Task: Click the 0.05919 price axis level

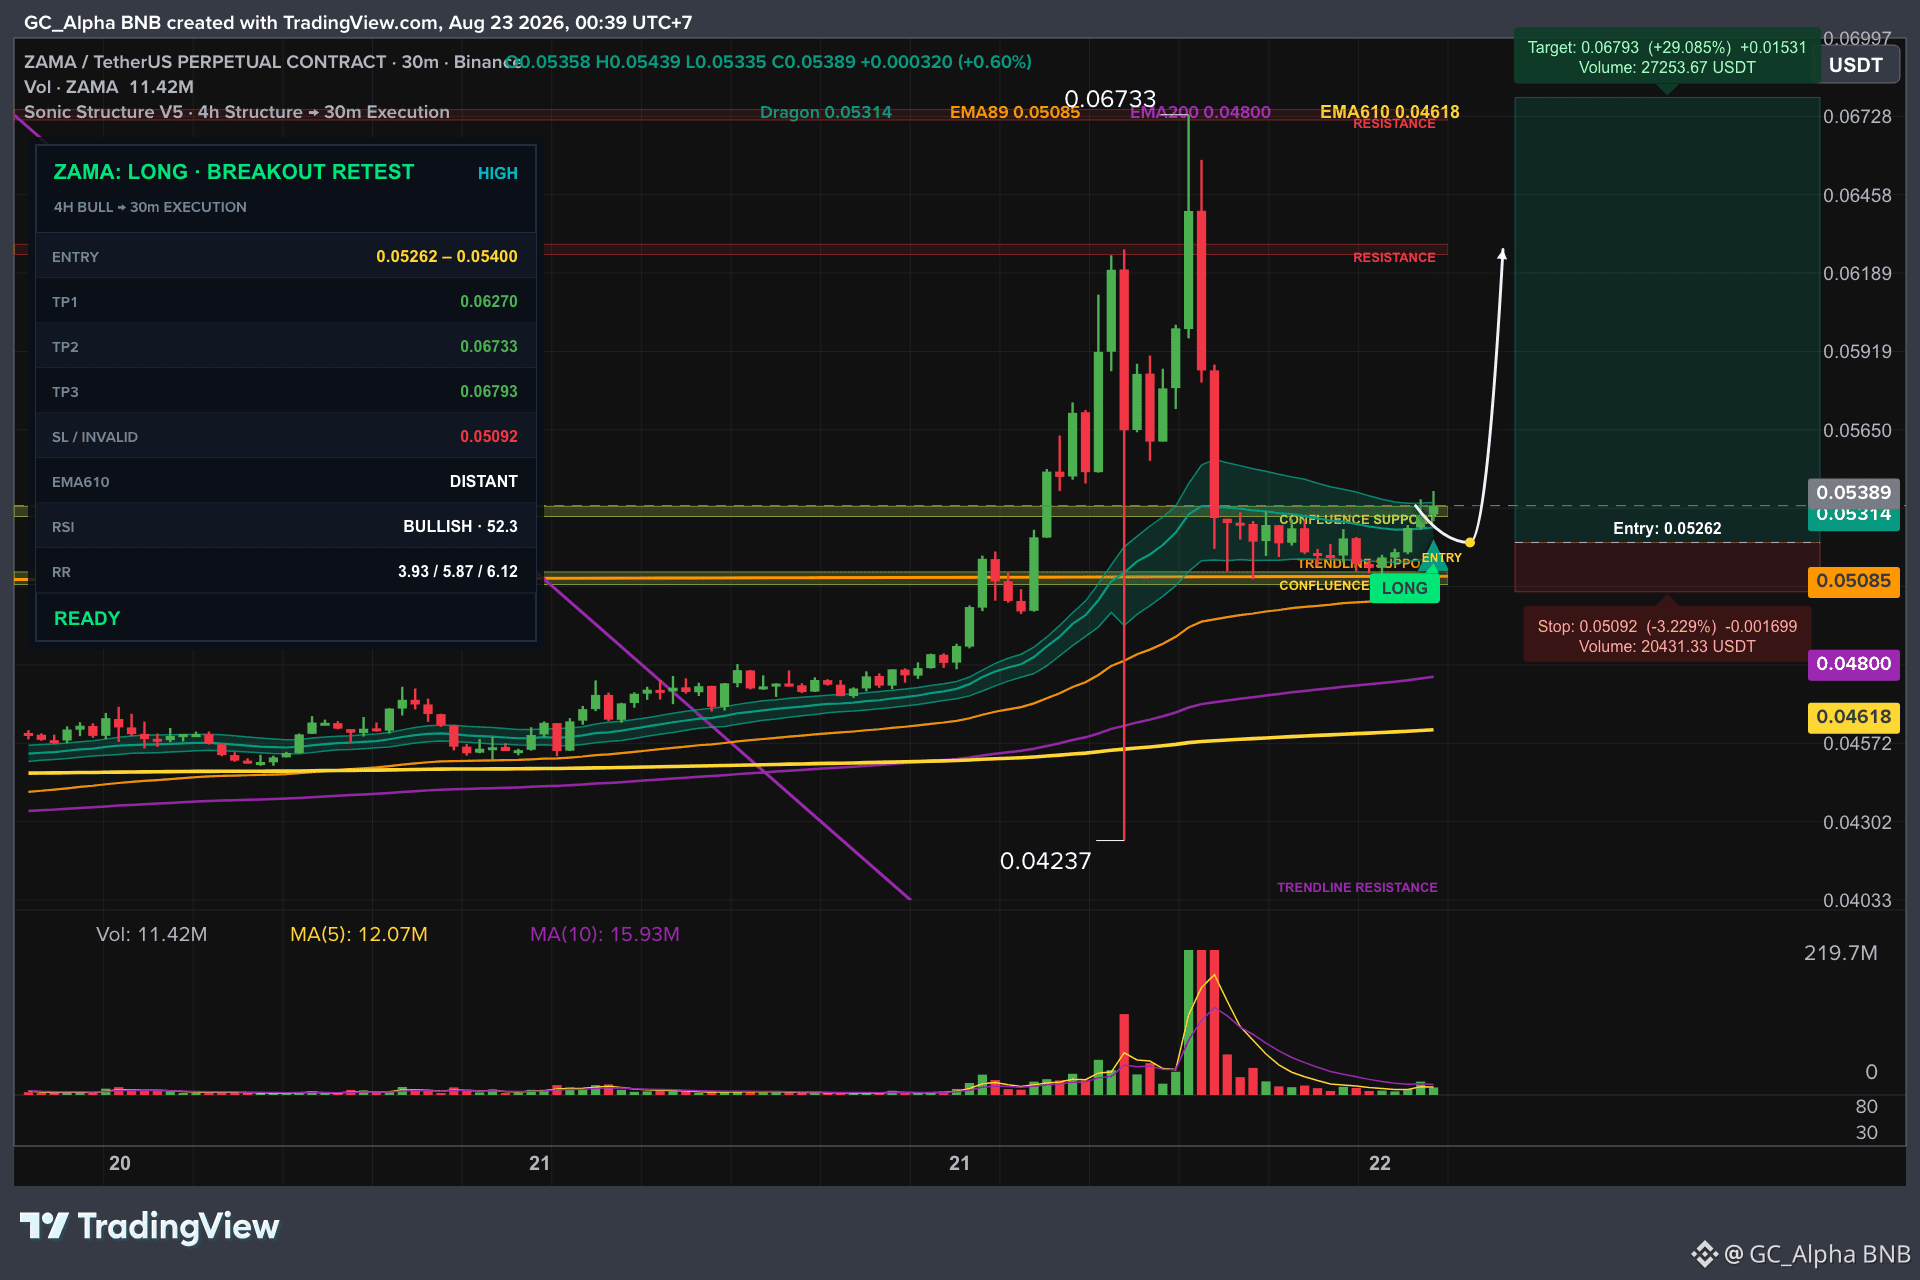Action: pos(1857,352)
